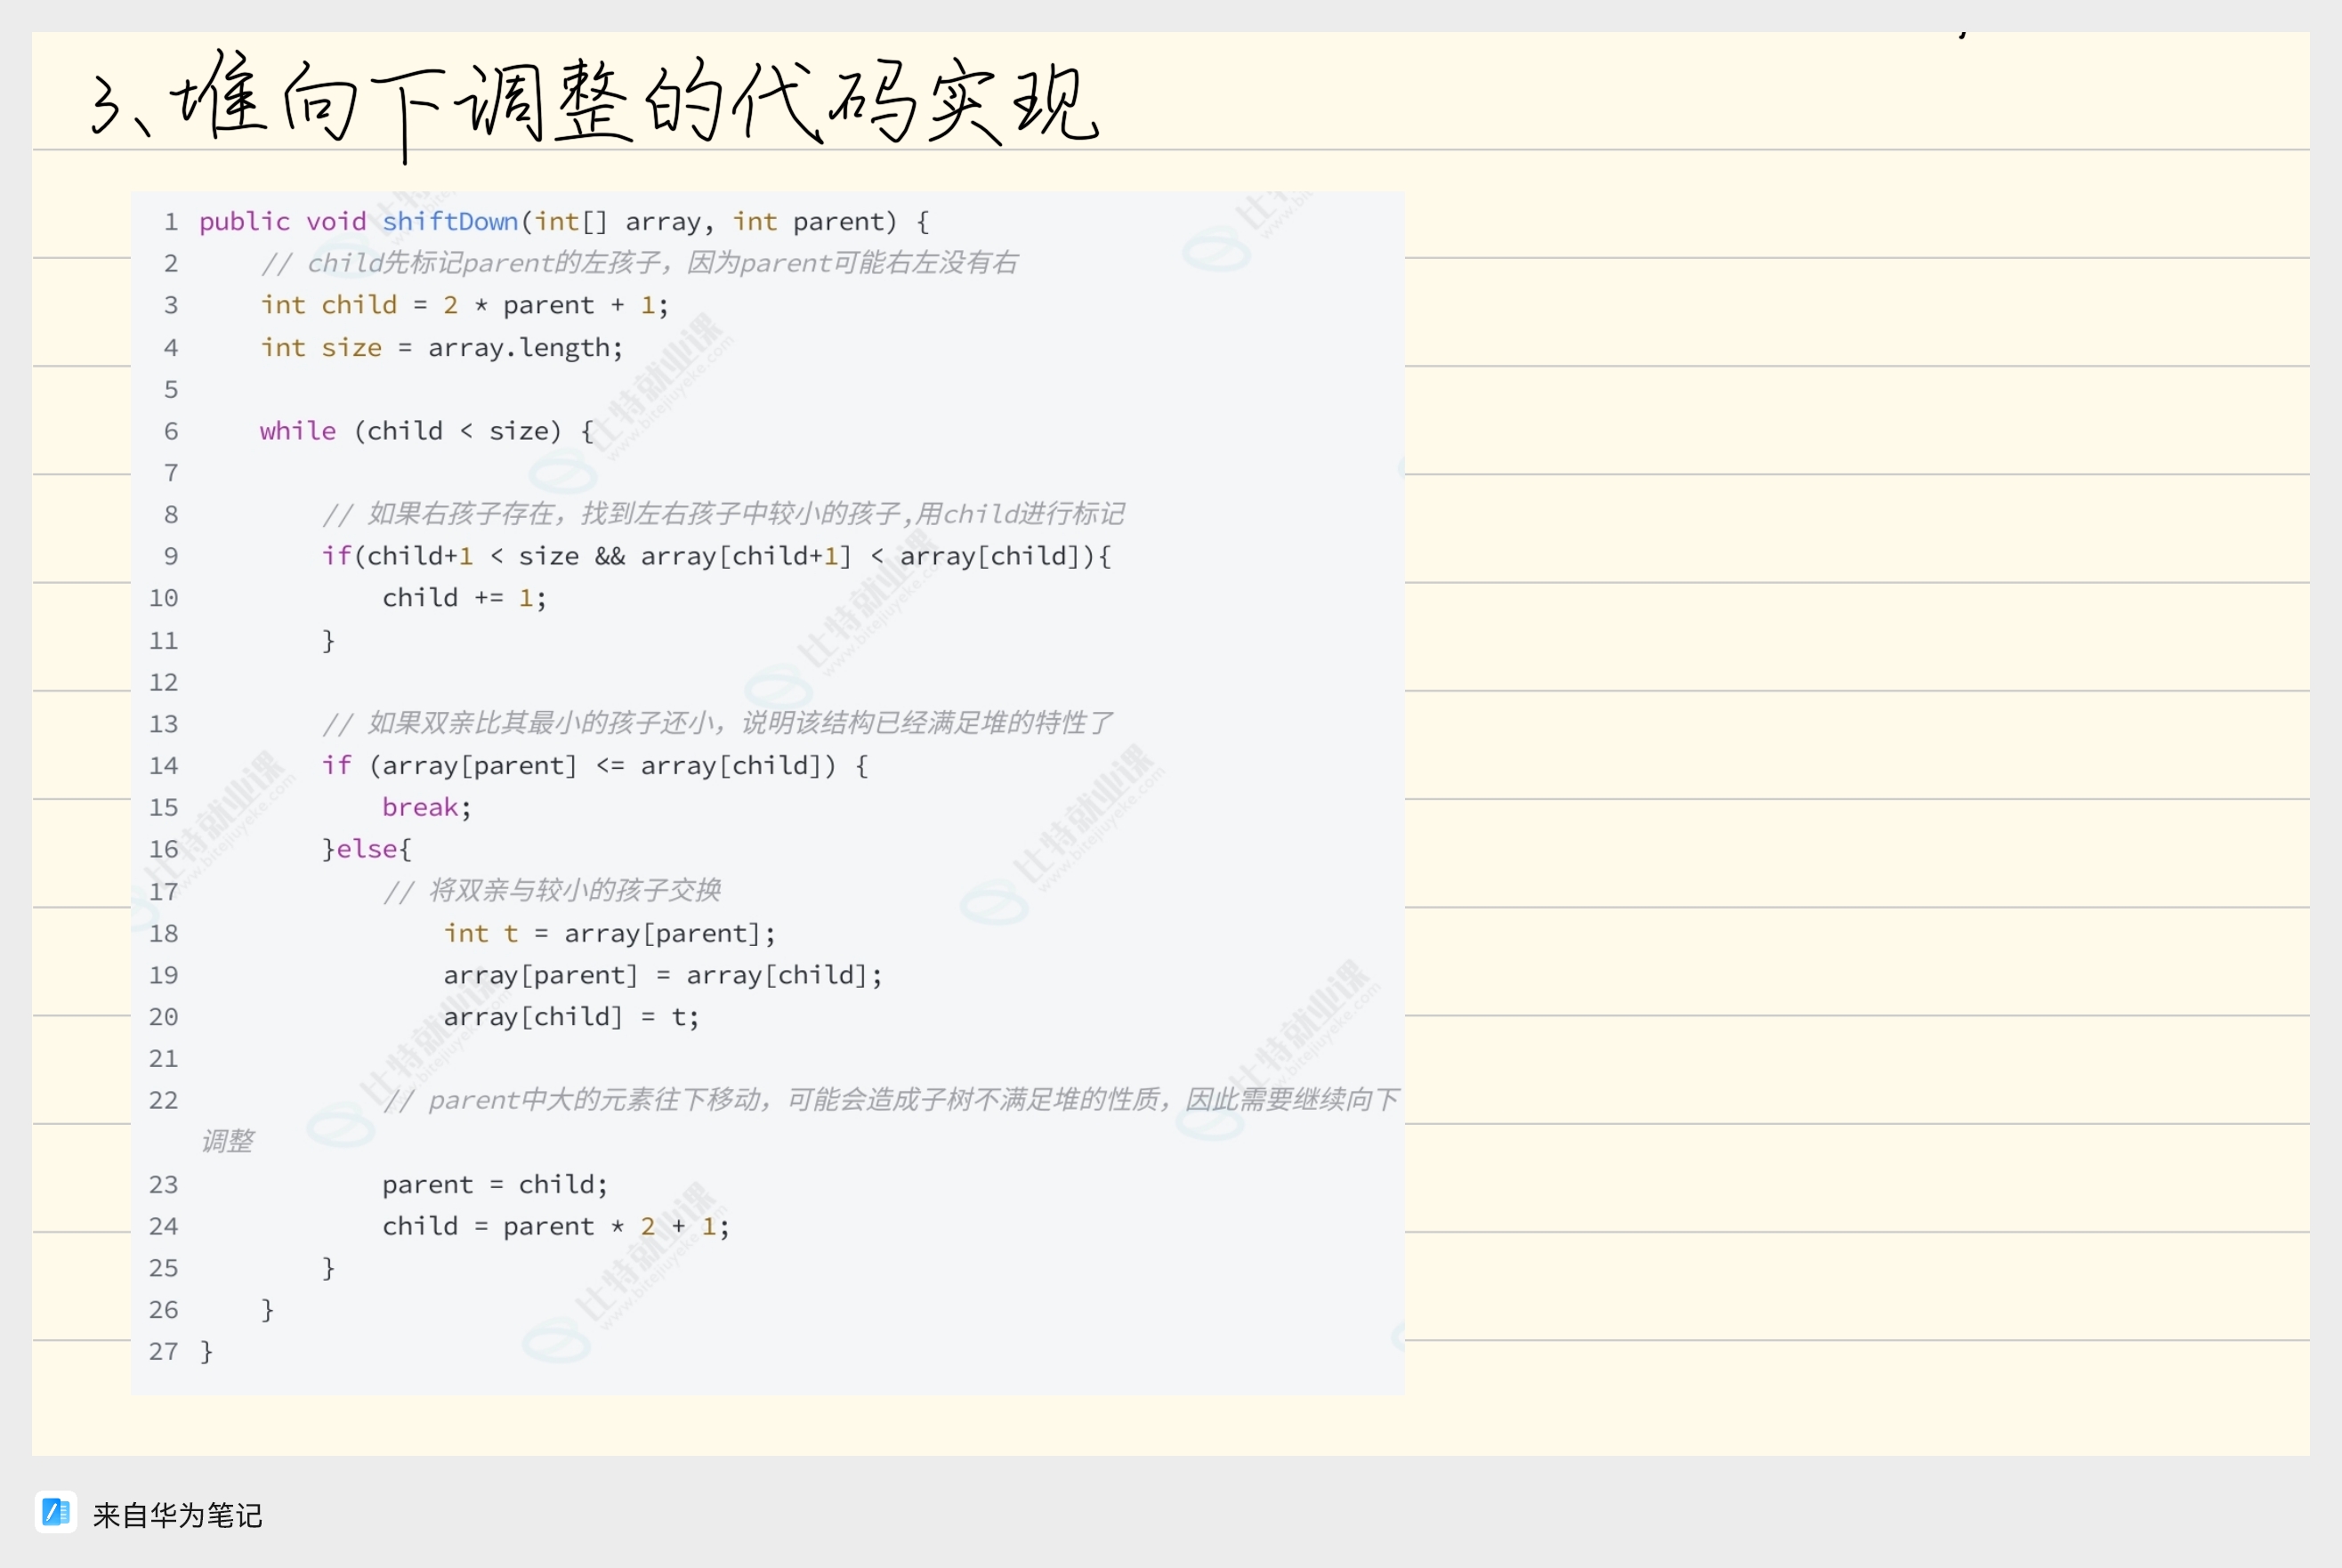Viewport: 2342px width, 1568px height.
Task: Click line number 1 in code
Action: pos(171,222)
